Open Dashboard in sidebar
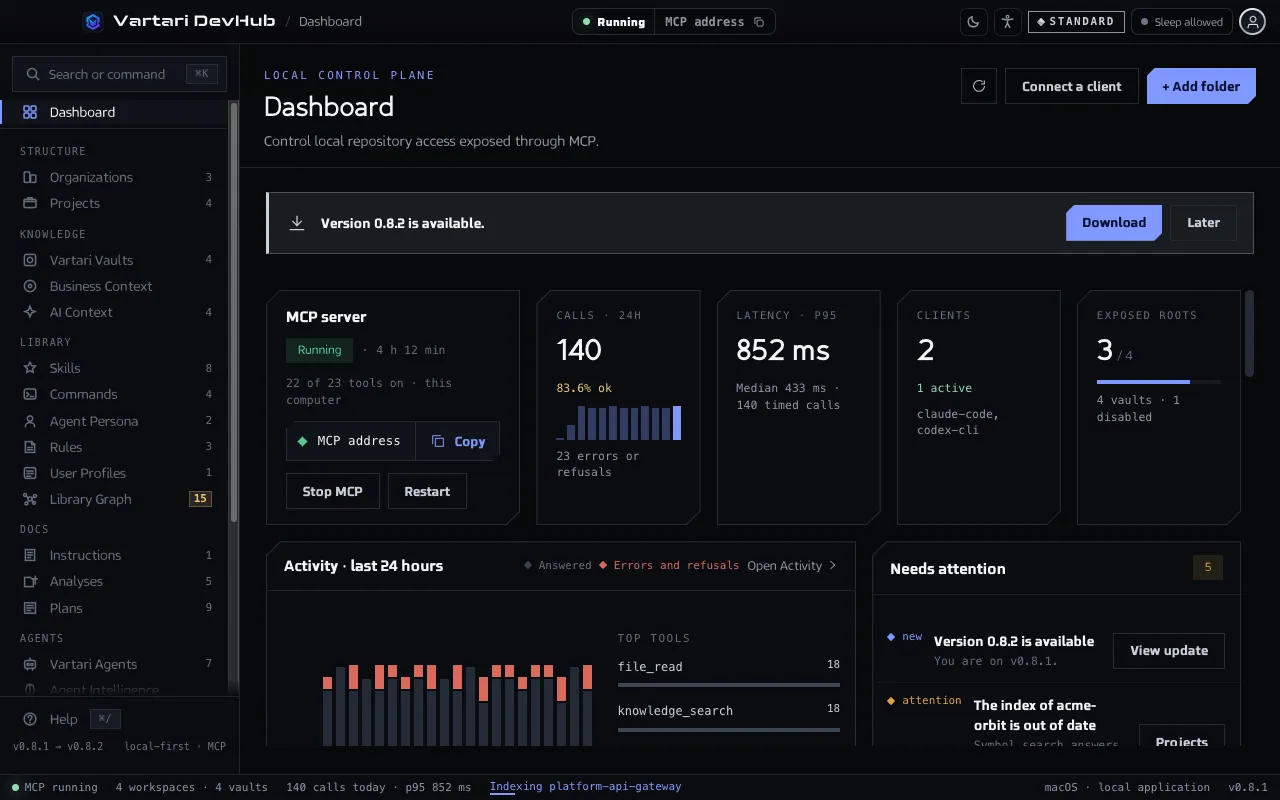This screenshot has width=1280, height=800. click(x=115, y=112)
